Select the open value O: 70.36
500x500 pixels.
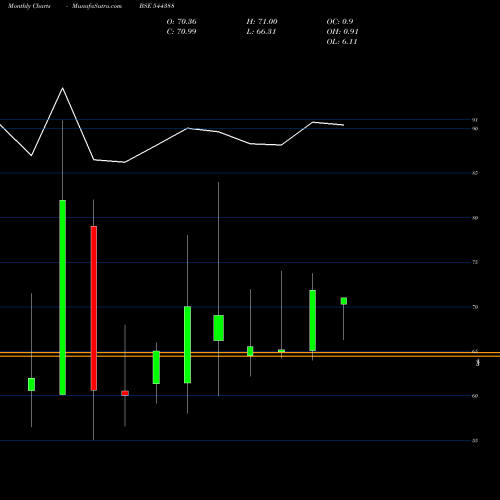181,21
